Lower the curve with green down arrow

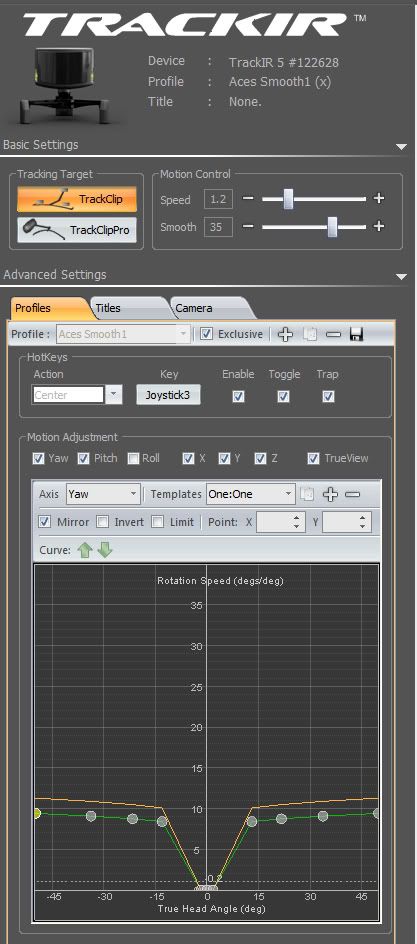pyautogui.click(x=105, y=550)
